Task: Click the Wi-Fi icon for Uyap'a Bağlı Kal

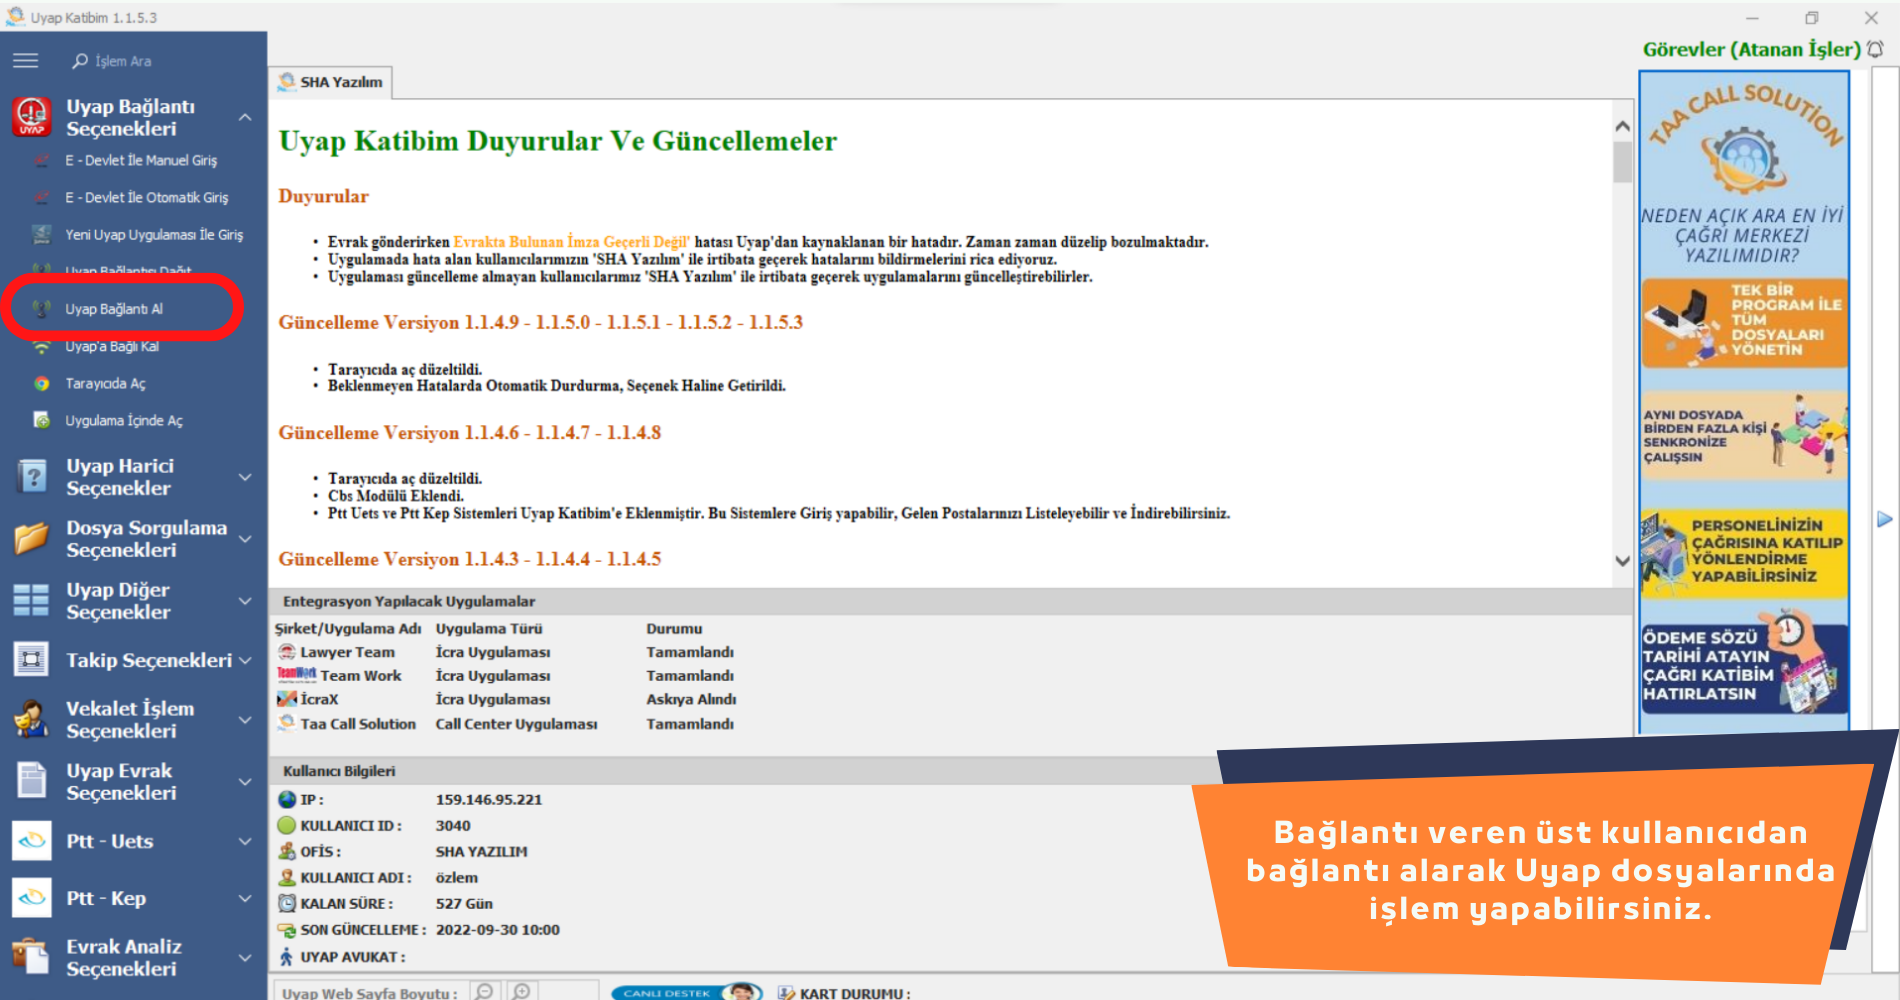Action: click(42, 347)
